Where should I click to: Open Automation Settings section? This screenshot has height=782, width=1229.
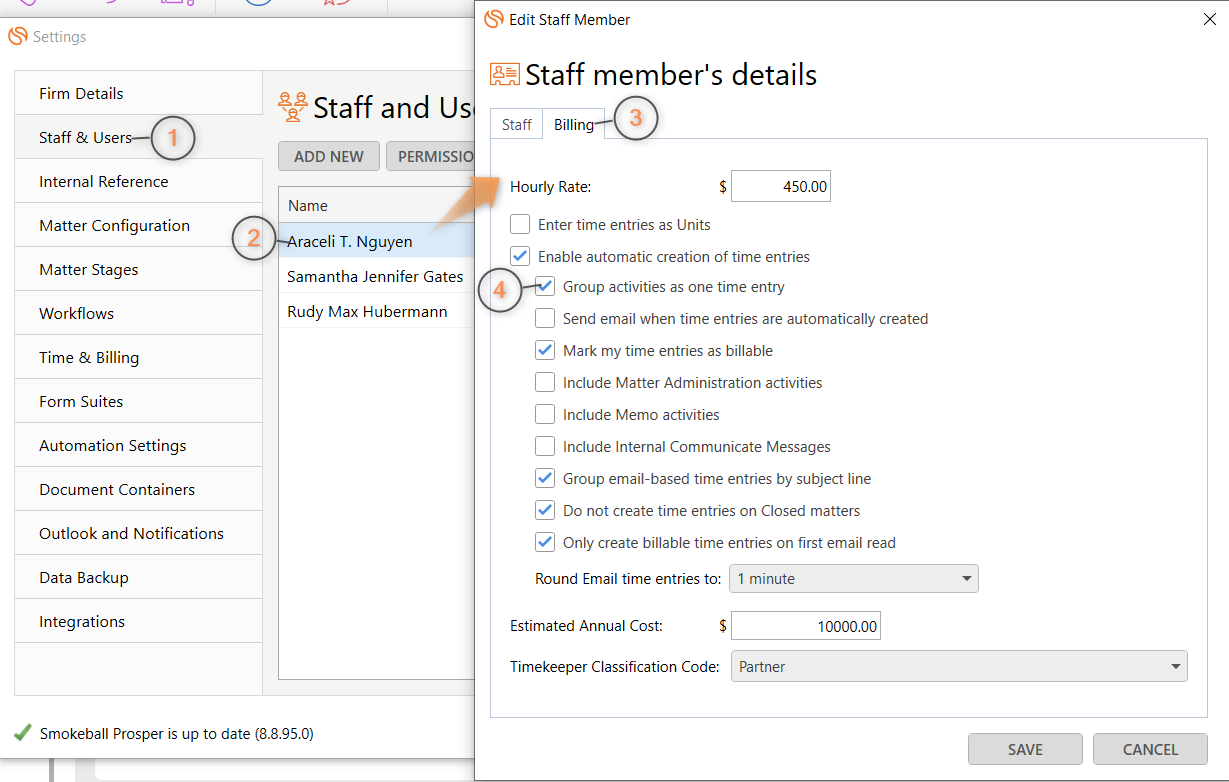[x=138, y=446]
